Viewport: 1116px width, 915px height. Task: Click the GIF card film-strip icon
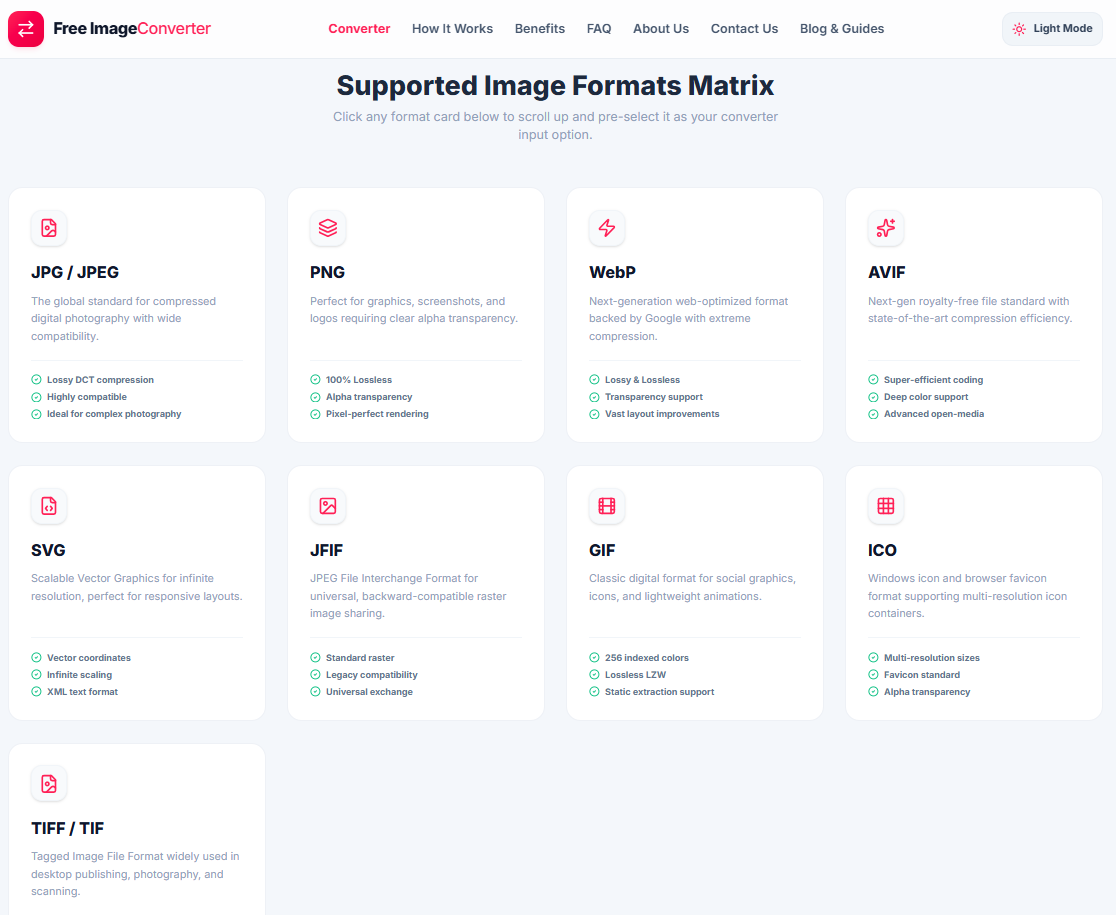coord(607,506)
